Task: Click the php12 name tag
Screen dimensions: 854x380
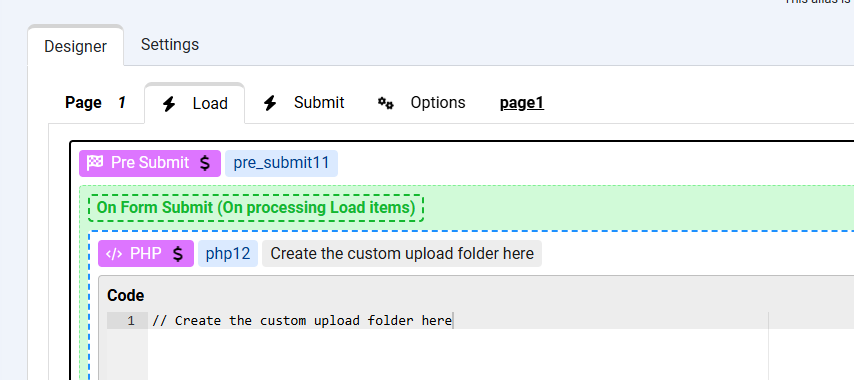Action: [x=228, y=254]
